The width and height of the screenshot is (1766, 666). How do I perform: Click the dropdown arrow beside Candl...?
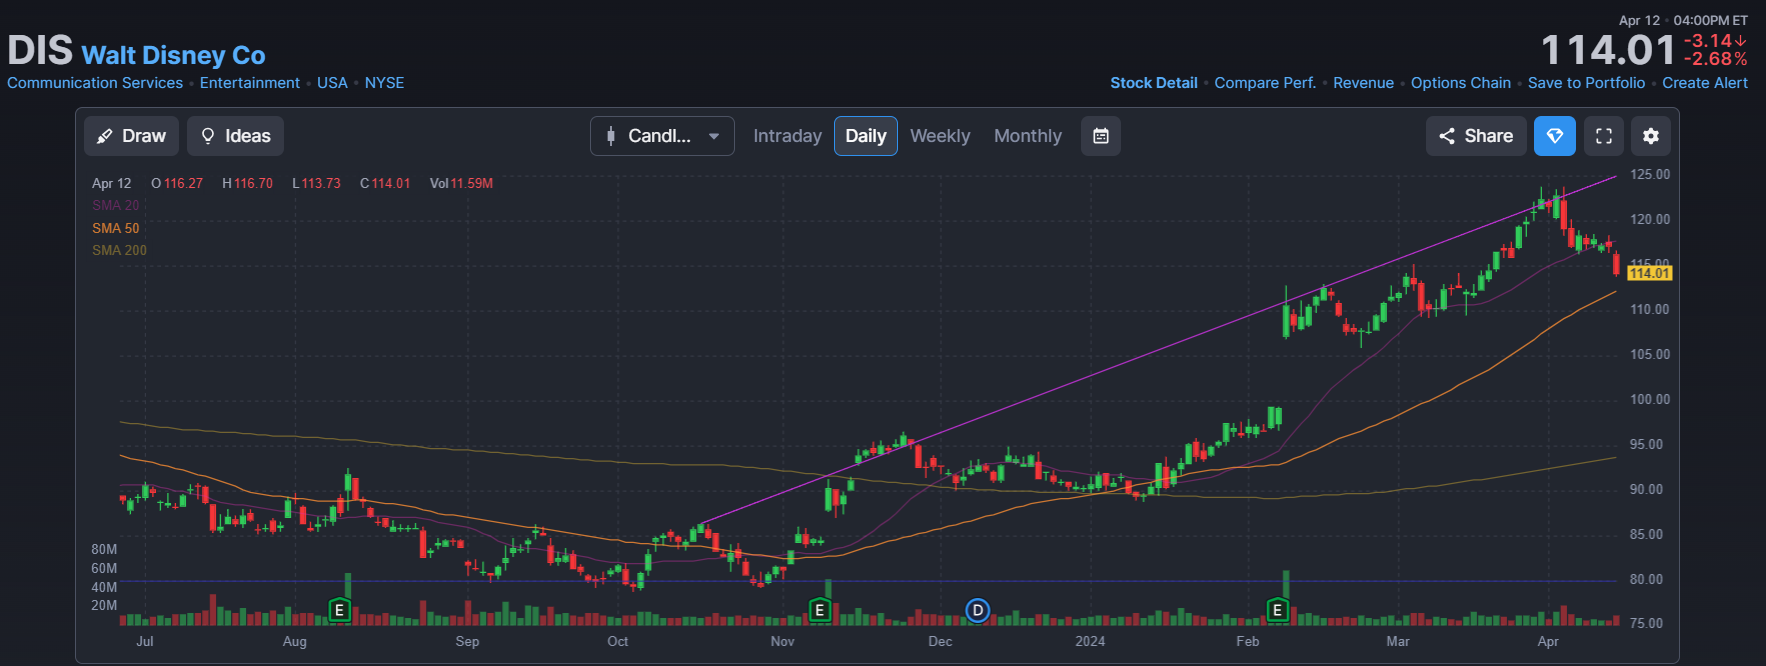(x=714, y=136)
